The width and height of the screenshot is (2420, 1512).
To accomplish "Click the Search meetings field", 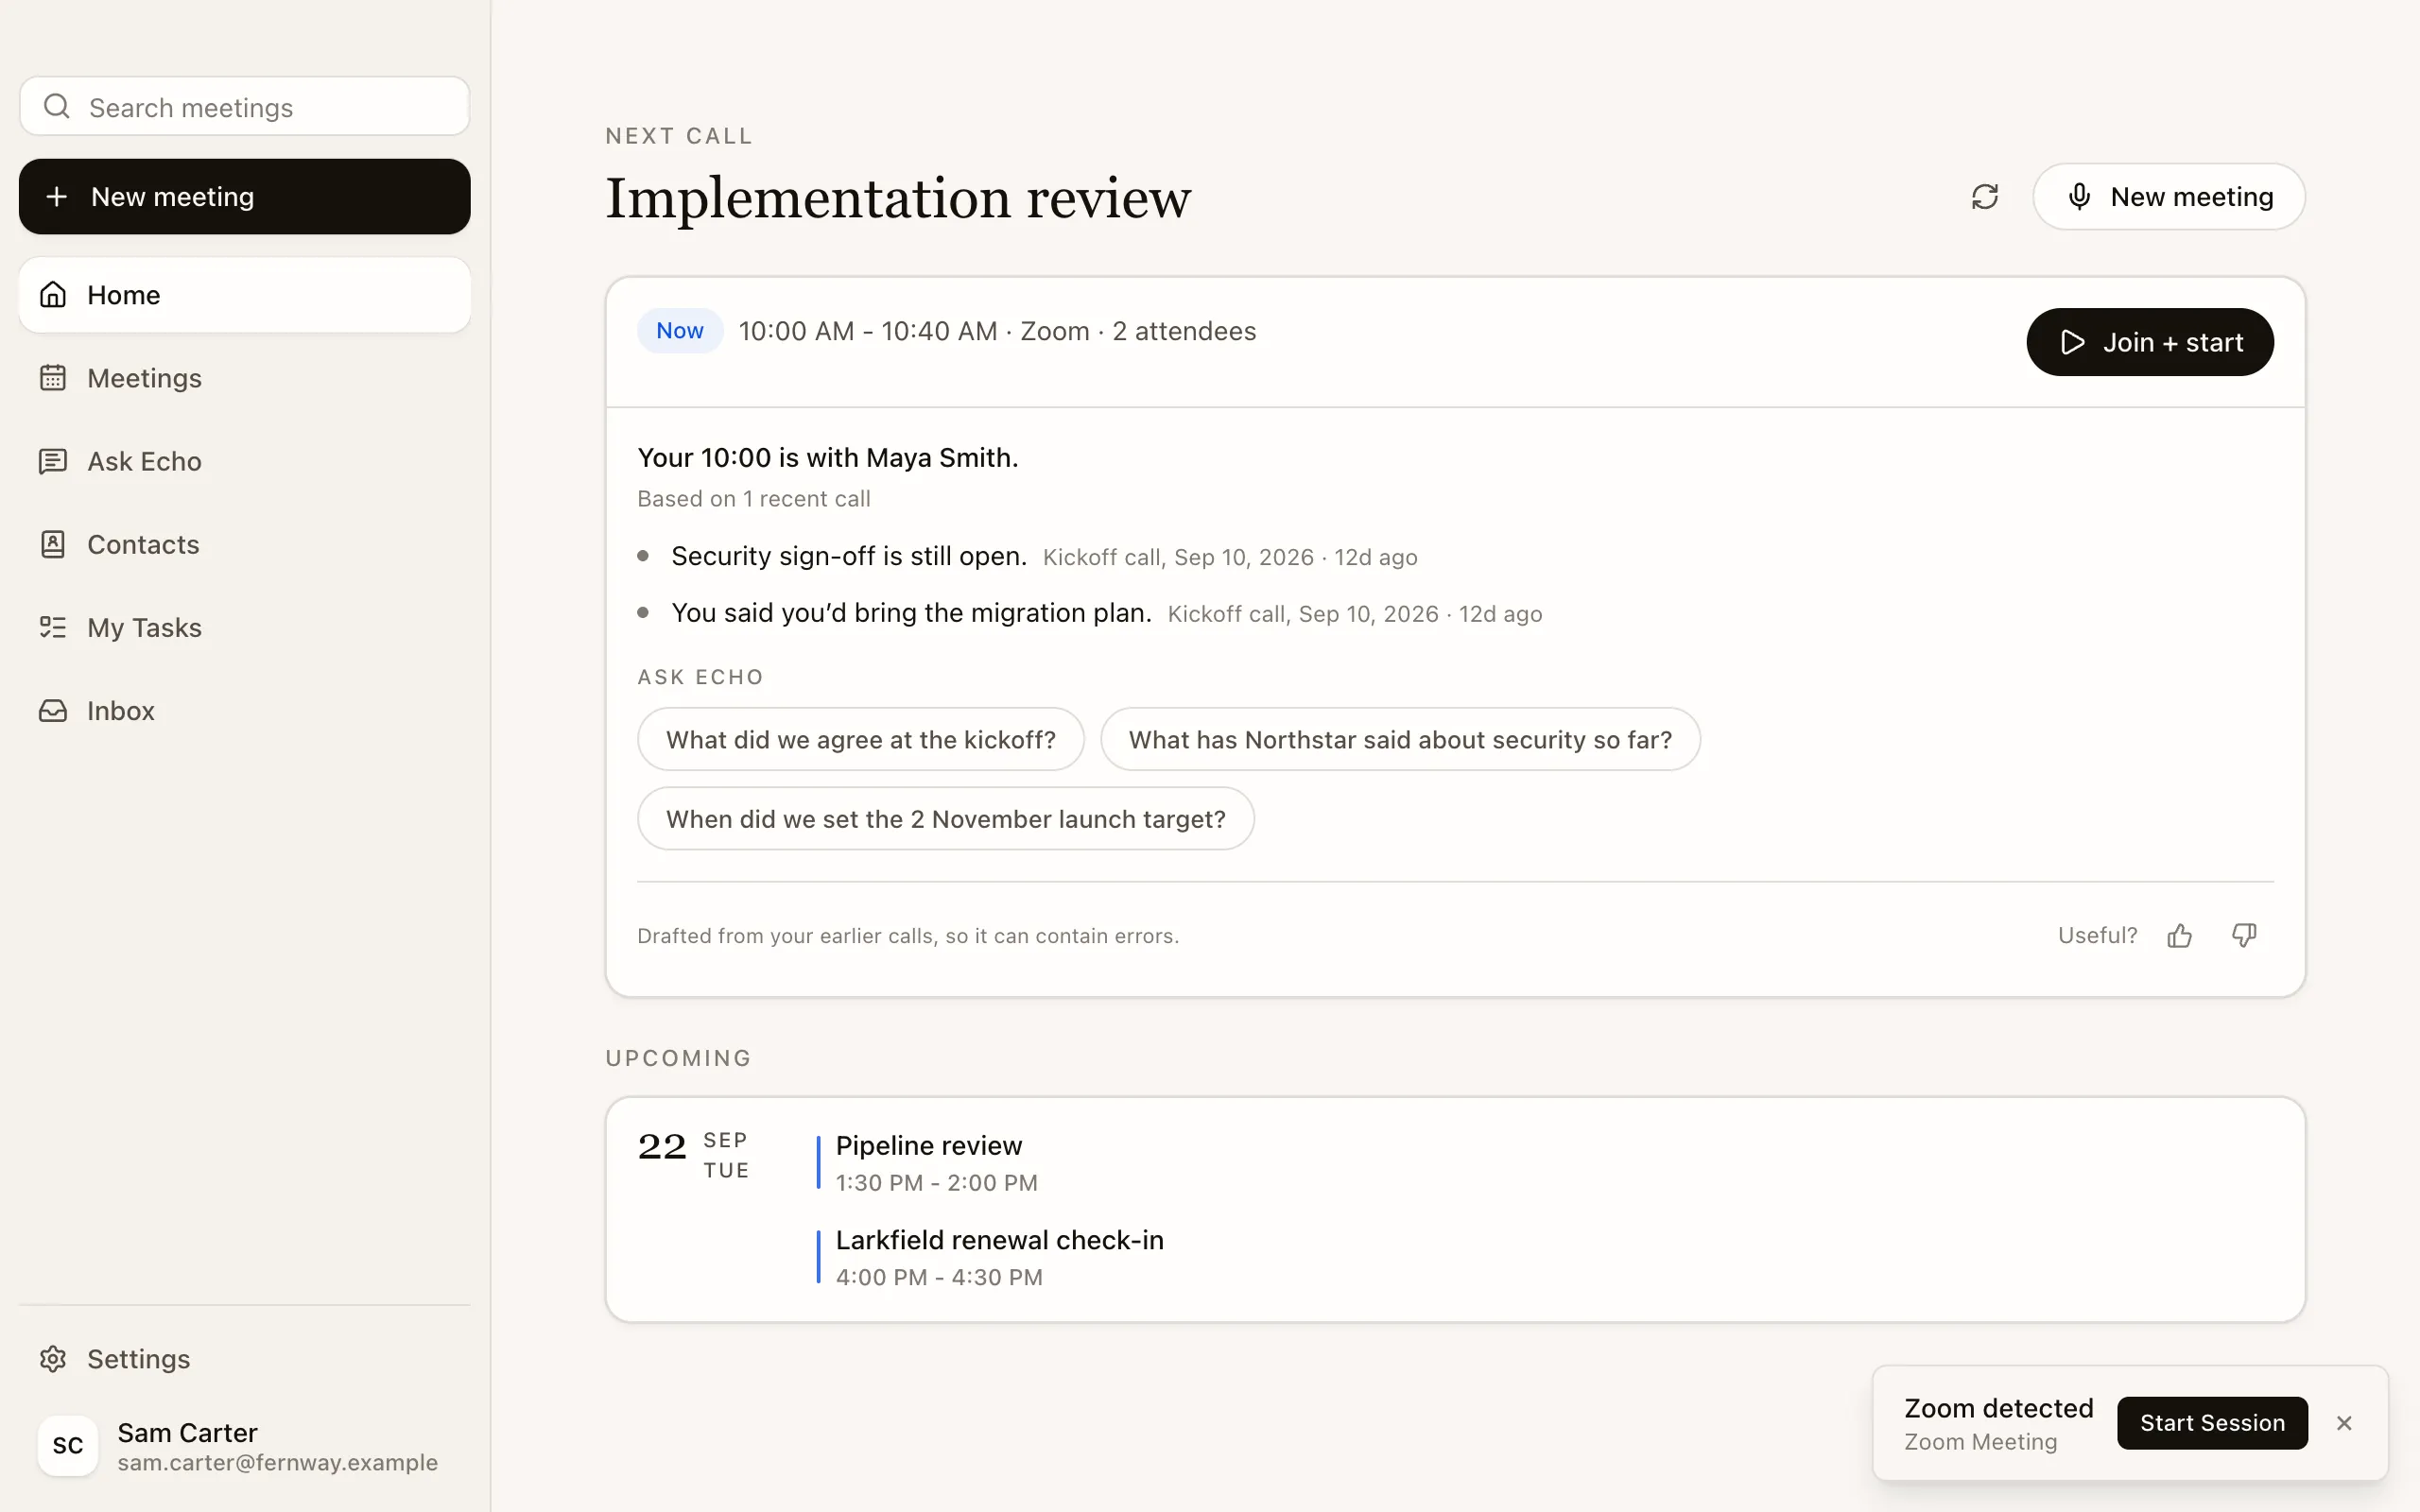I will coord(244,107).
